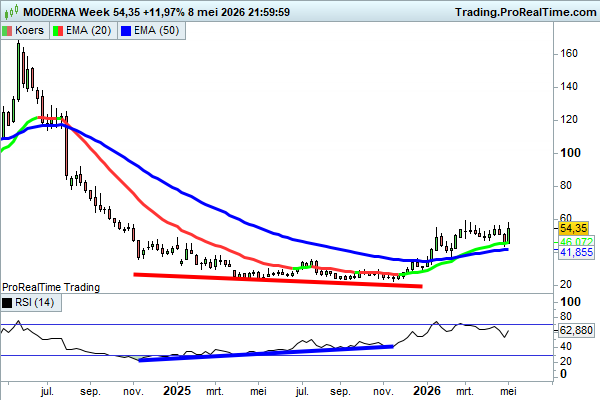Image resolution: width=600 pixels, height=400 pixels.
Task: Click the MODERNA Week title text
Action: click(x=67, y=12)
